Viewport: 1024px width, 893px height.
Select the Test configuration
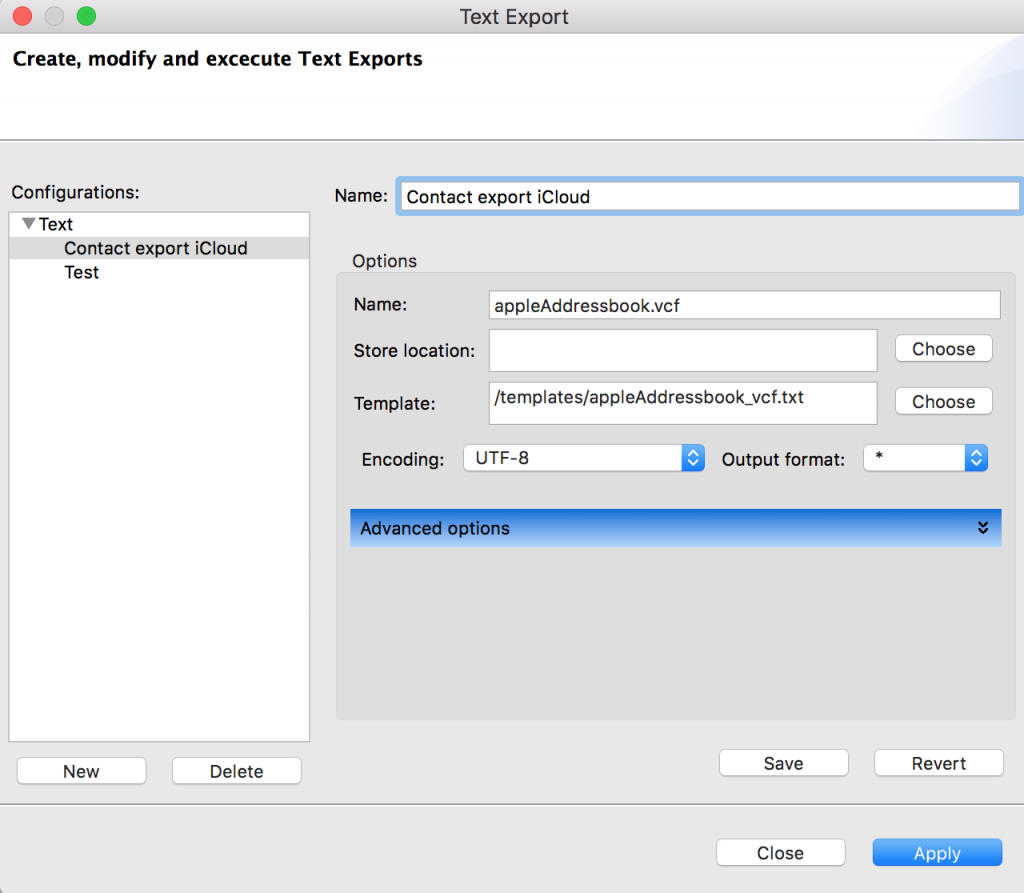(x=81, y=272)
